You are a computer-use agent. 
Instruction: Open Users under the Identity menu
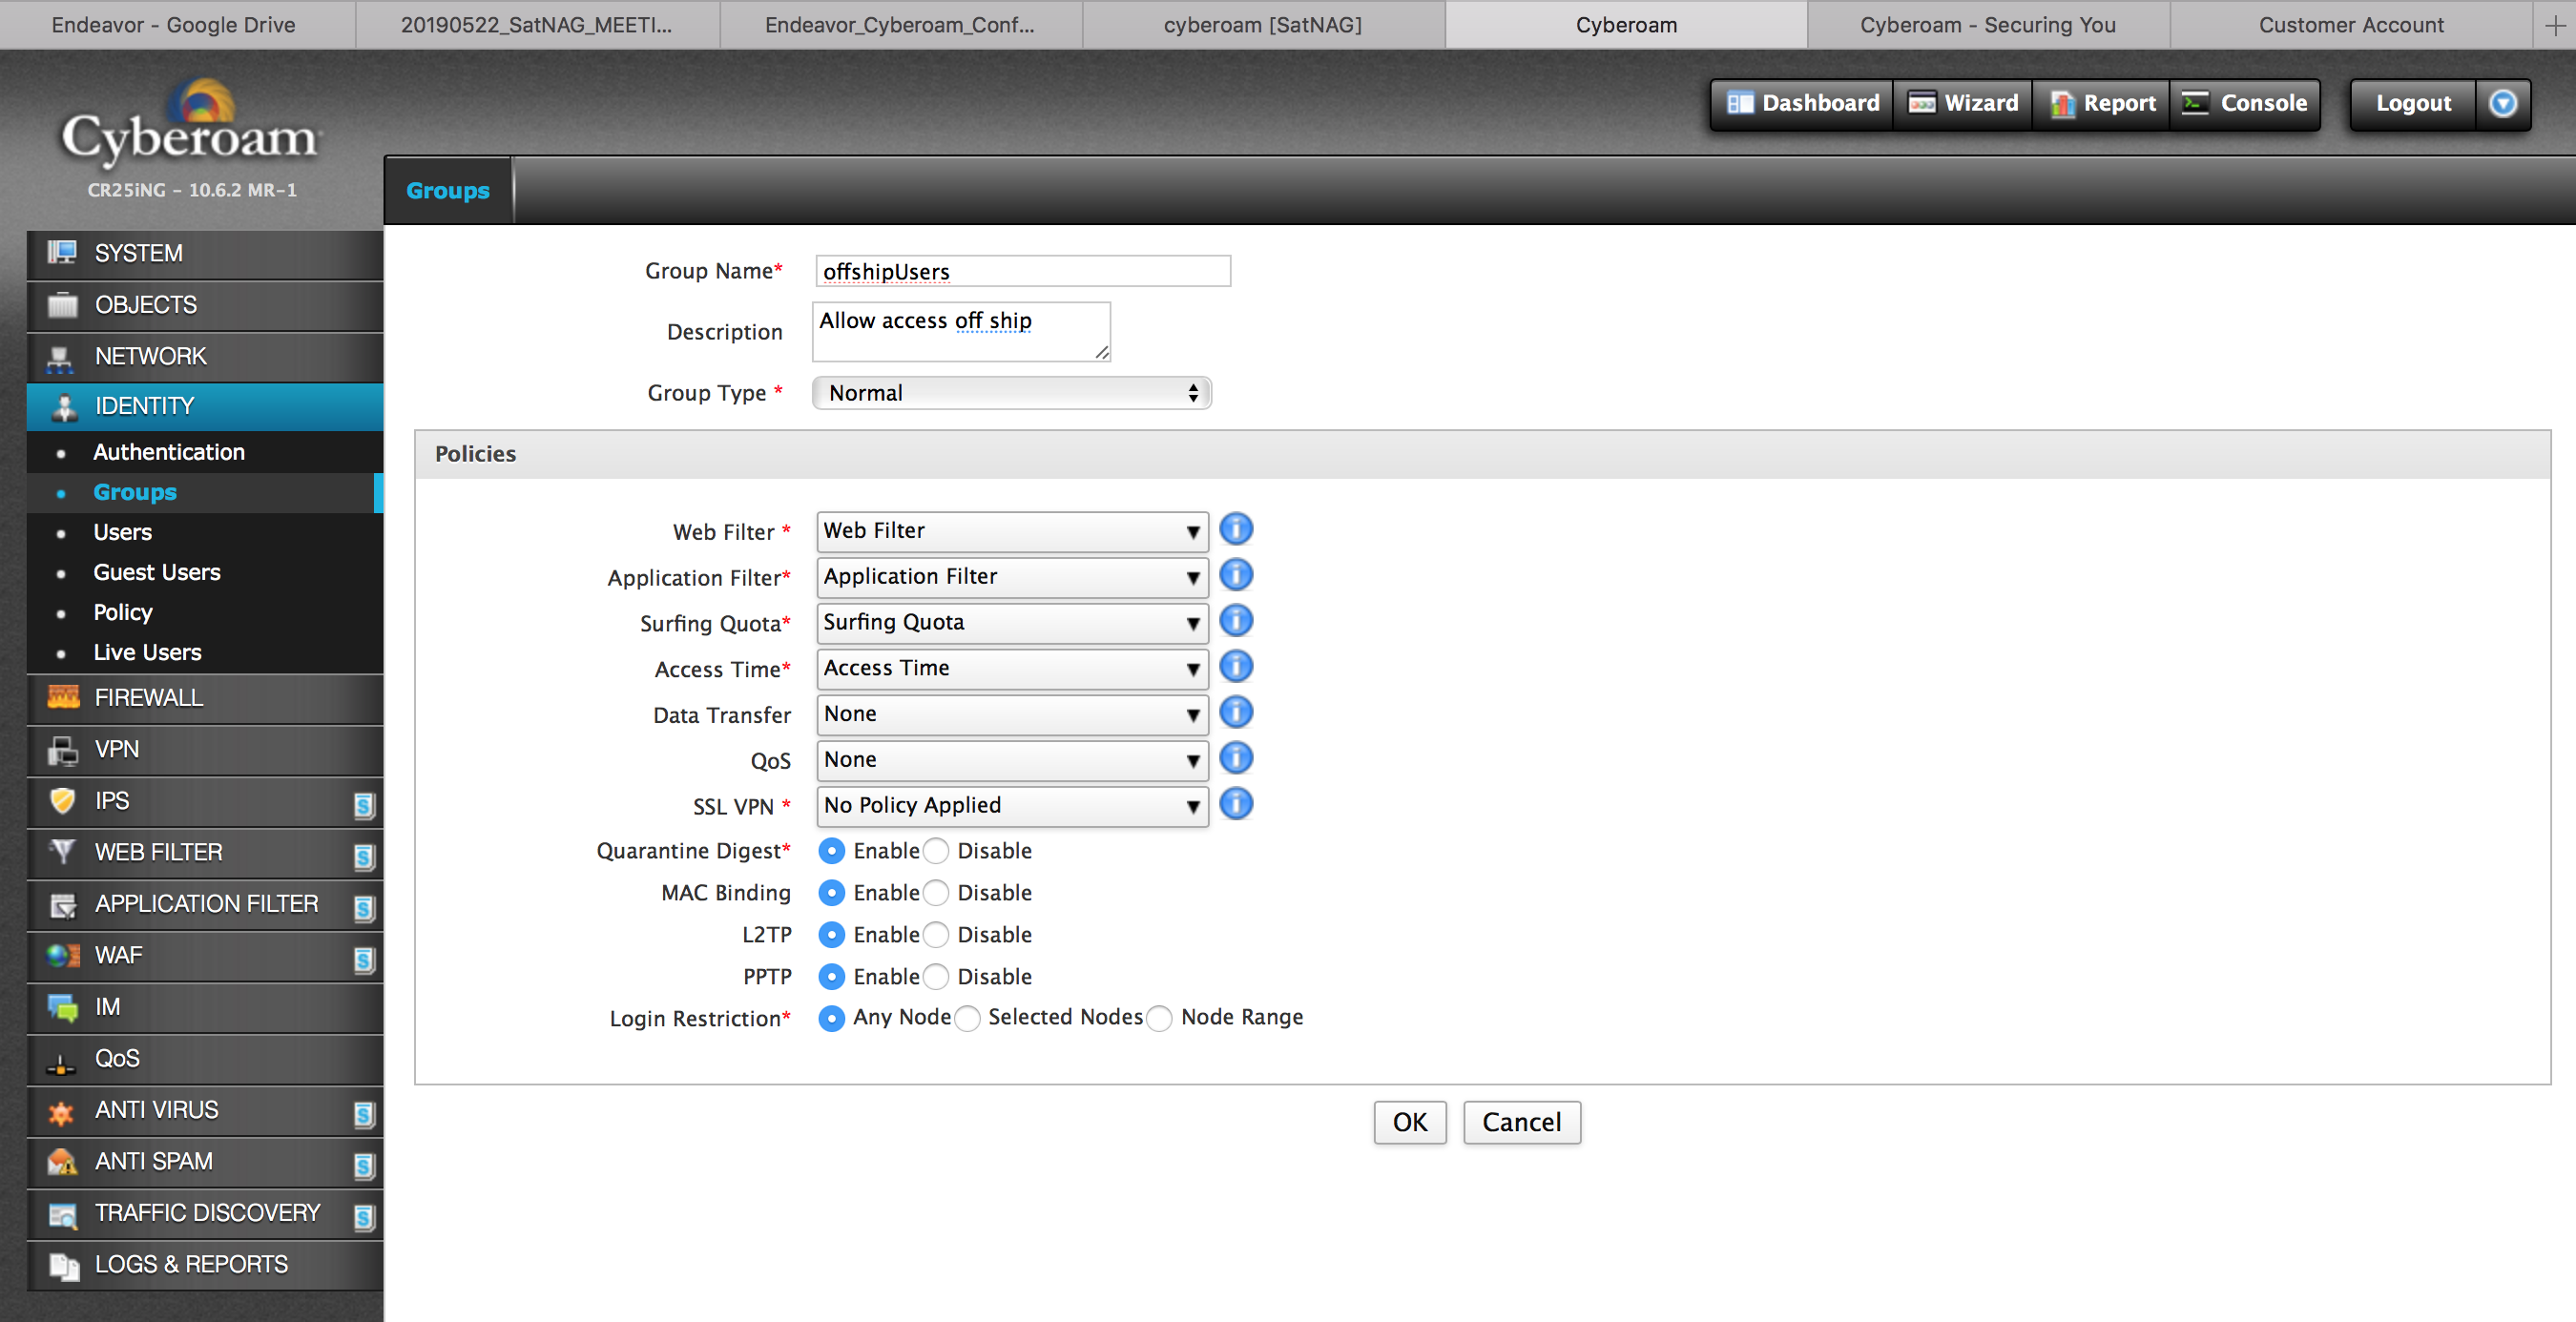pyautogui.click(x=123, y=532)
